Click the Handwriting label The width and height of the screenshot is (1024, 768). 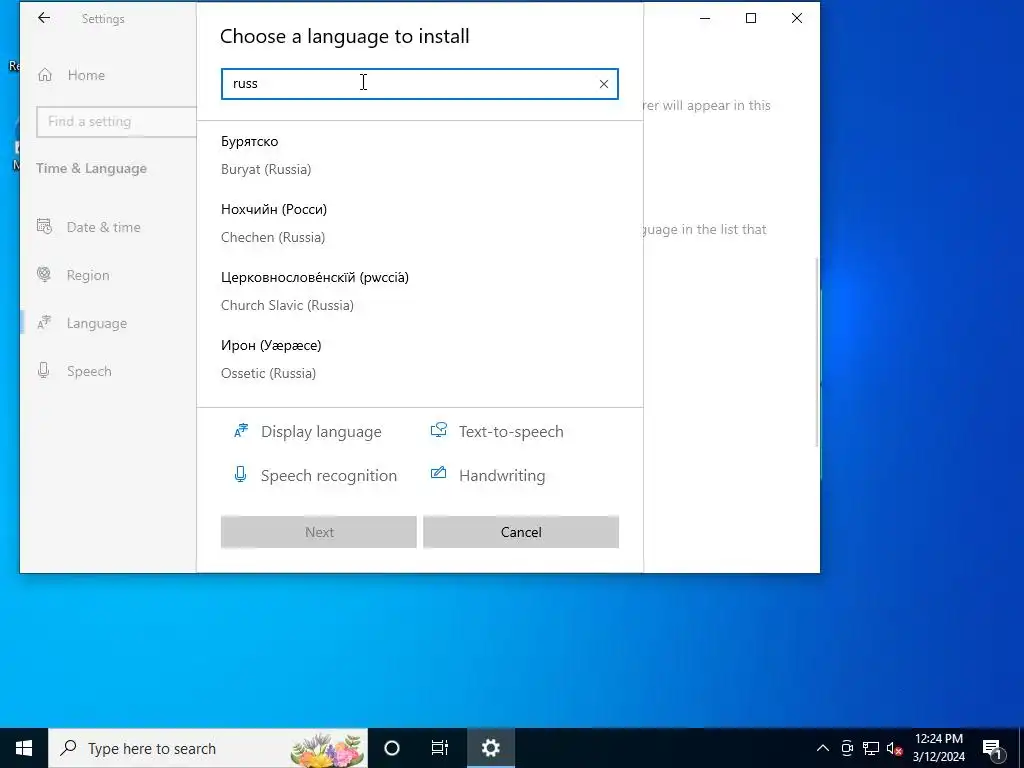point(502,475)
